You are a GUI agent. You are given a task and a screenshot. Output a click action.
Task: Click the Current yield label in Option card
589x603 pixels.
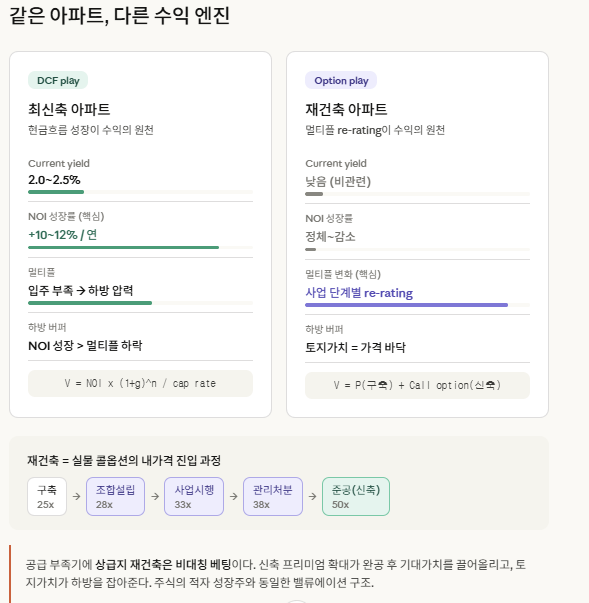336,163
